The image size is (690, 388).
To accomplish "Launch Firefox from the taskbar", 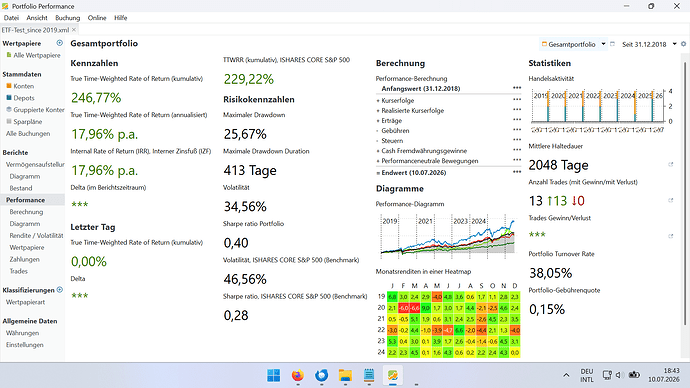I will pyautogui.click(x=298, y=375).
